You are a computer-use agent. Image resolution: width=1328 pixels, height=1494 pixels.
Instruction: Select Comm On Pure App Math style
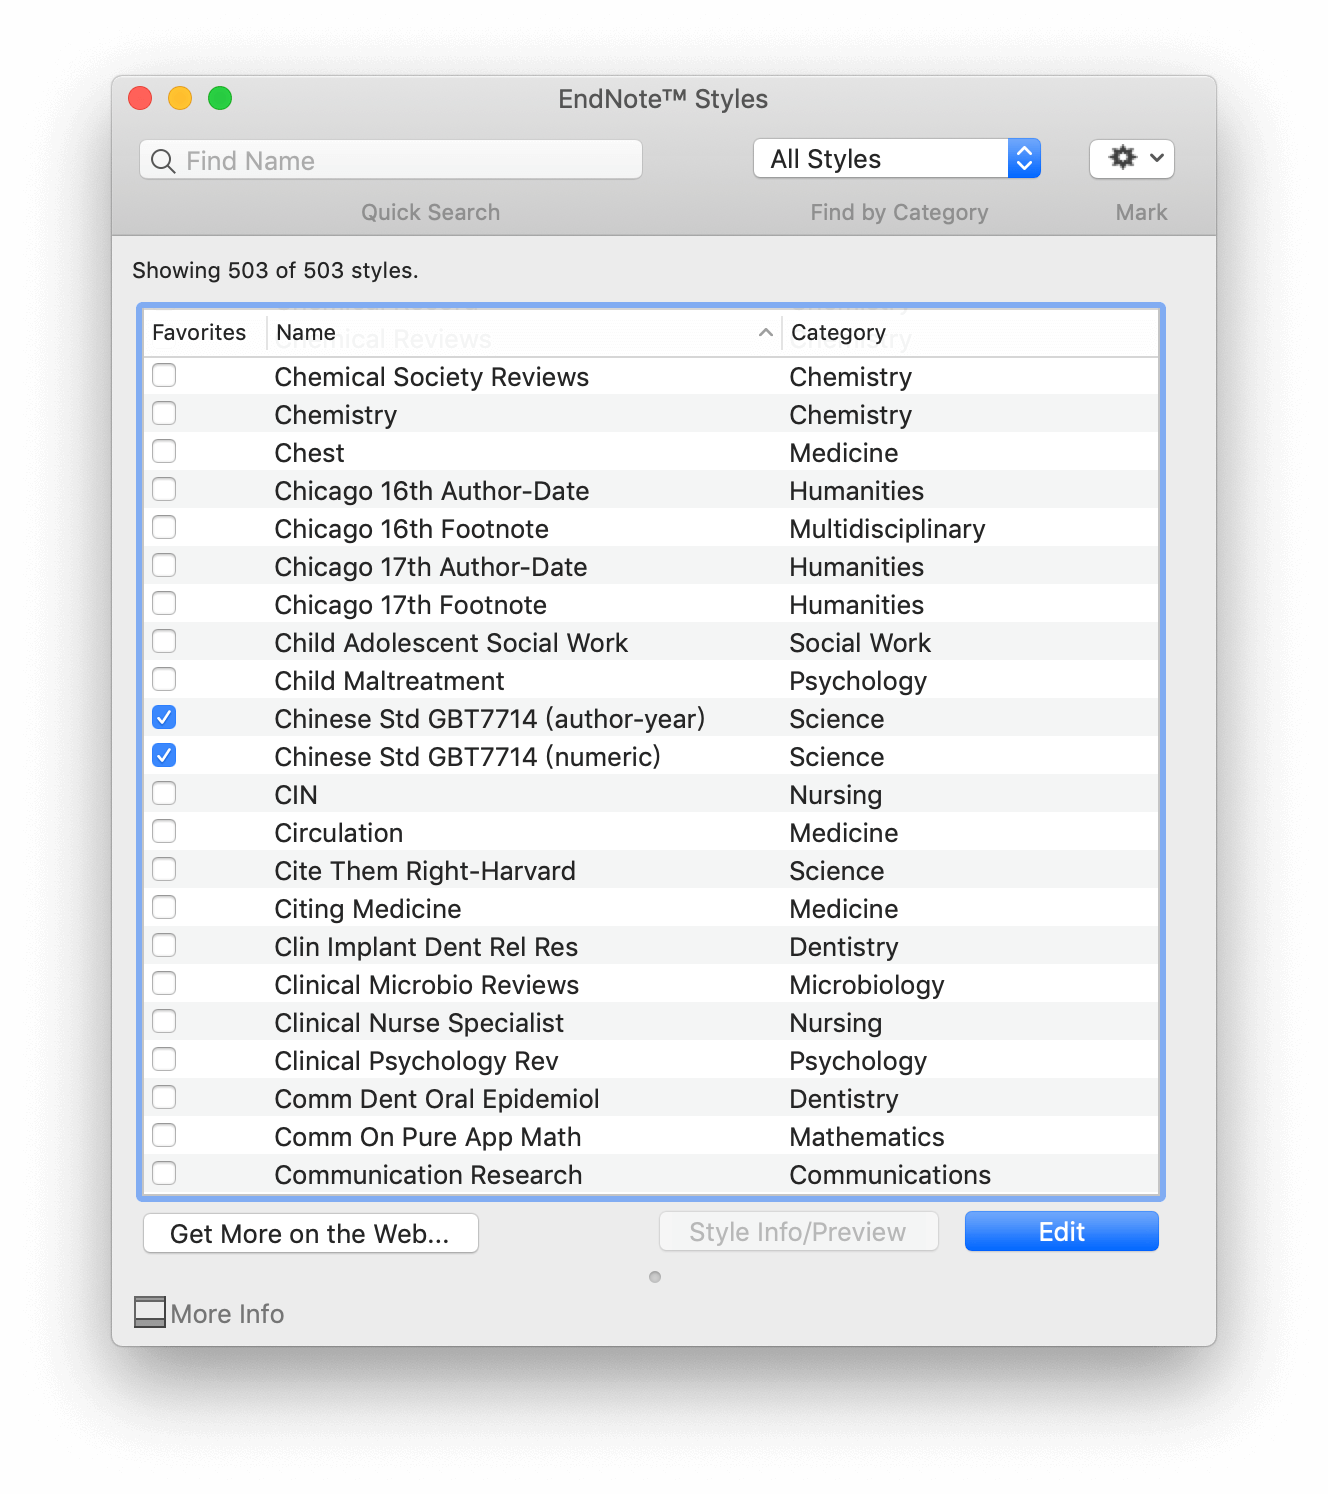pyautogui.click(x=428, y=1137)
